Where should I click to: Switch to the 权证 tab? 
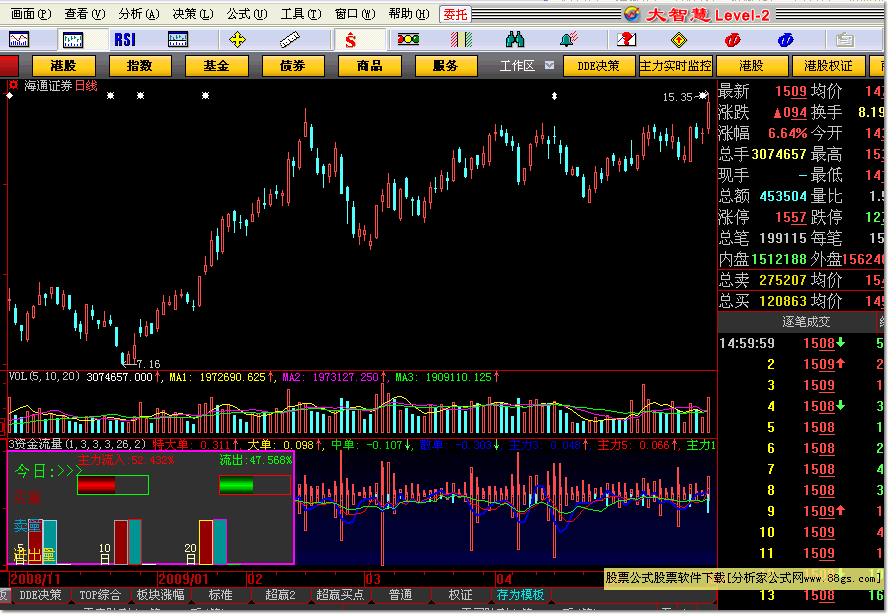tap(461, 595)
